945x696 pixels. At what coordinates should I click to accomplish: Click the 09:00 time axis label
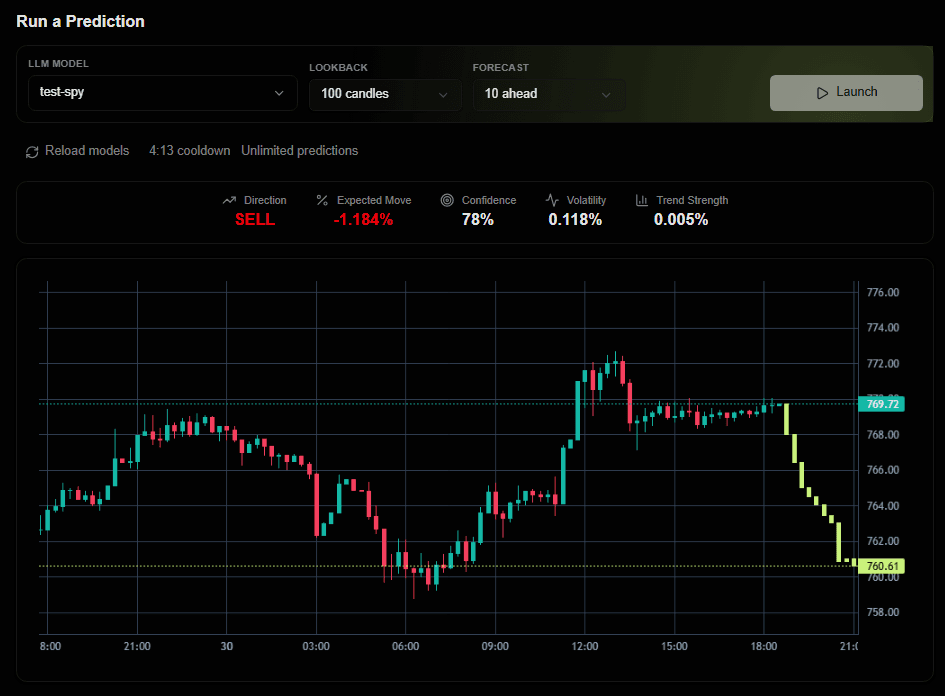(x=495, y=646)
